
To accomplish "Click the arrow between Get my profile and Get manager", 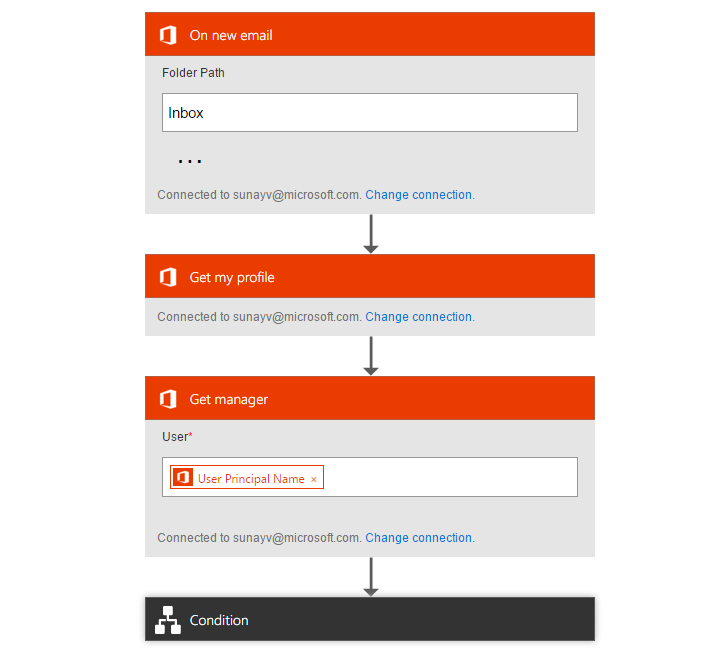I will pos(370,356).
